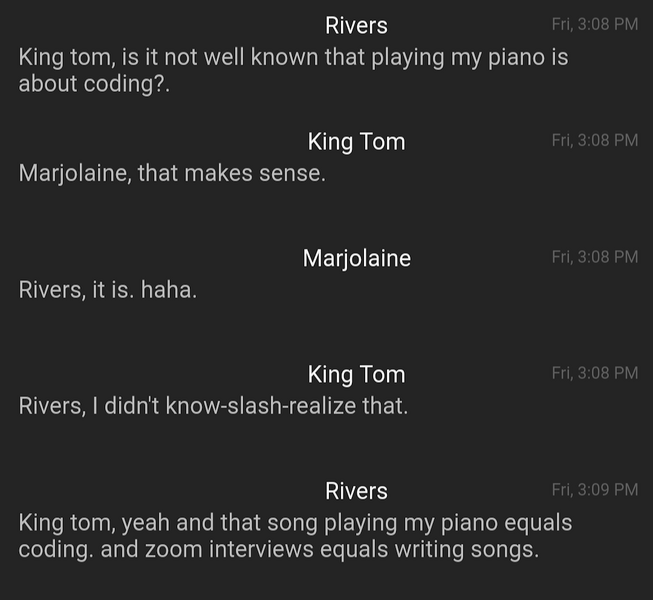Click the "Marjolaine" mention in King Tom's message
653x600 pixels.
[73, 173]
